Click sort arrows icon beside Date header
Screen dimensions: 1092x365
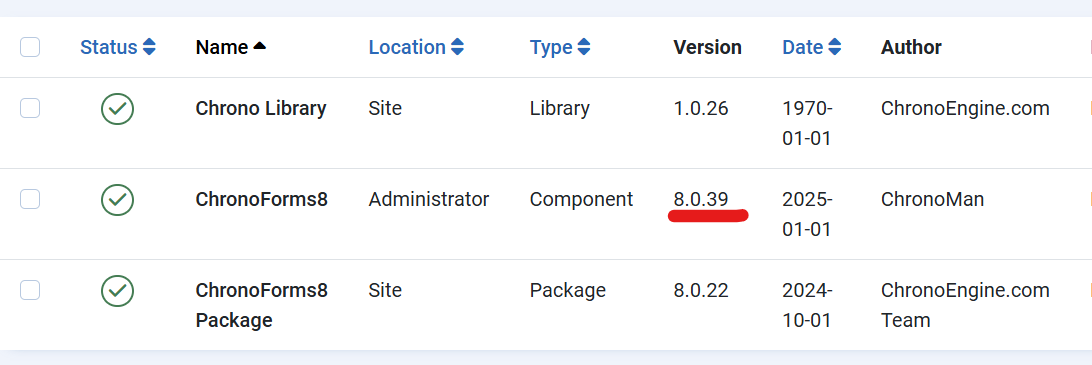tap(834, 47)
